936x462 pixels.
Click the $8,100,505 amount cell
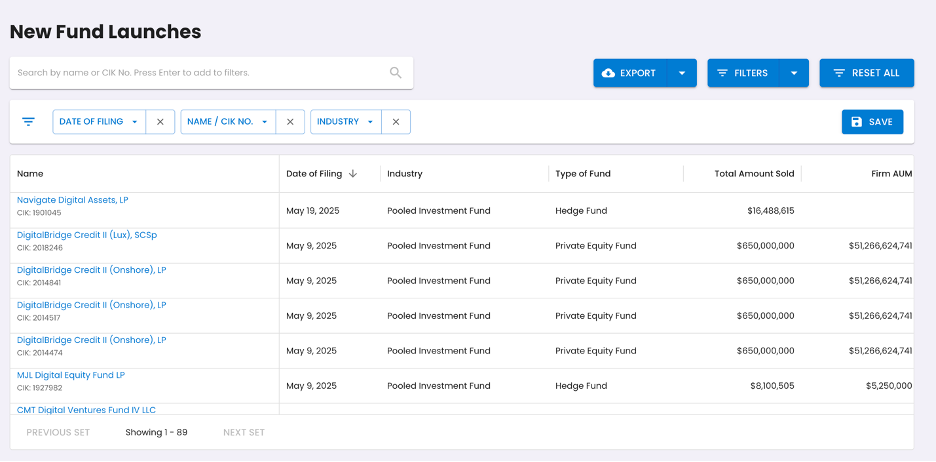(772, 386)
